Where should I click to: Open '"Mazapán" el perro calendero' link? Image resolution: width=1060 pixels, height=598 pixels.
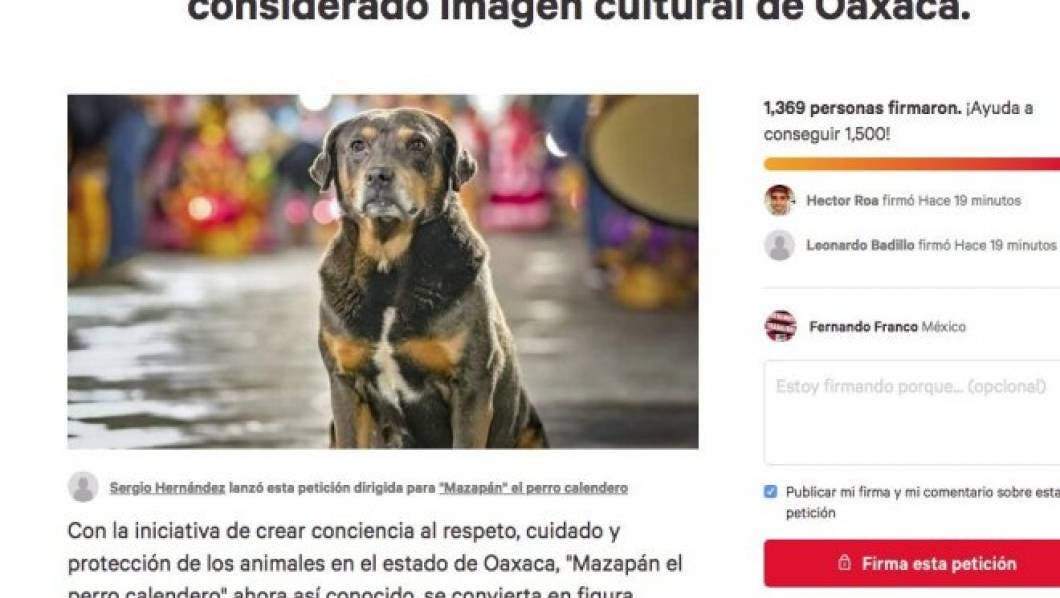[533, 488]
